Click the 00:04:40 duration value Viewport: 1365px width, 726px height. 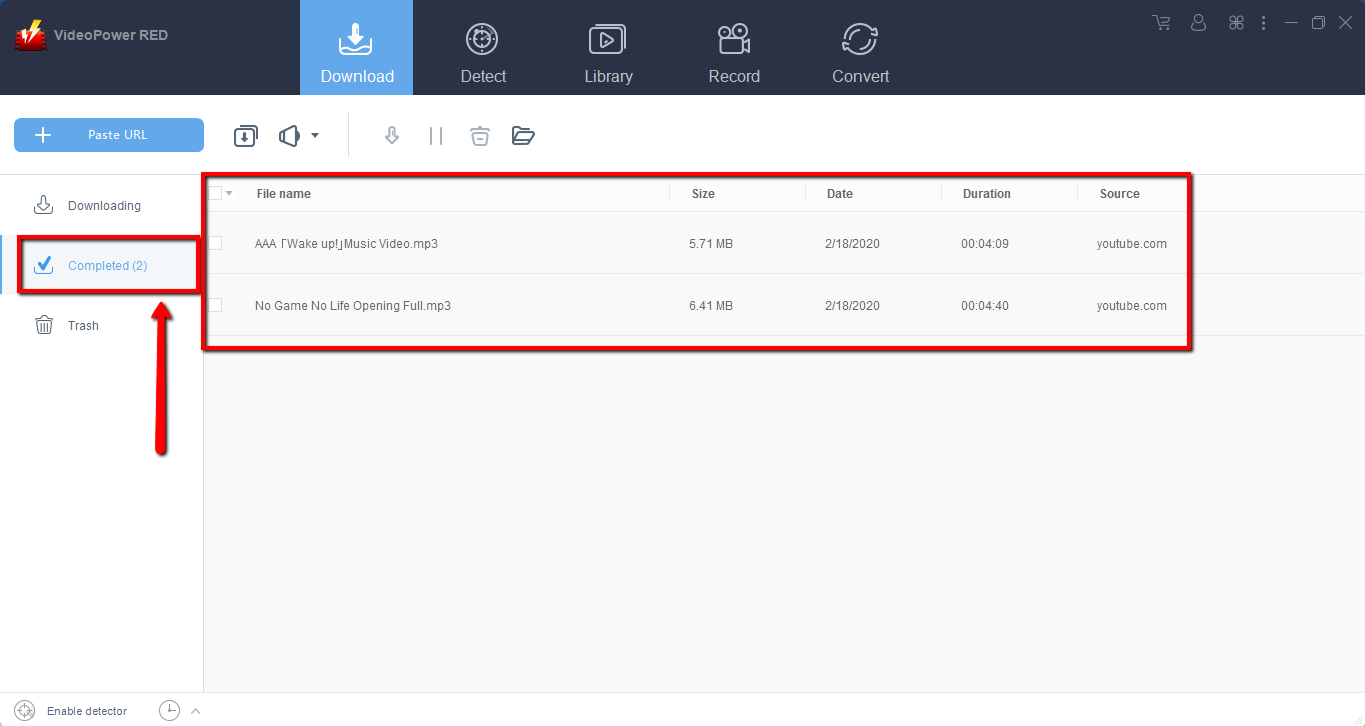(985, 306)
